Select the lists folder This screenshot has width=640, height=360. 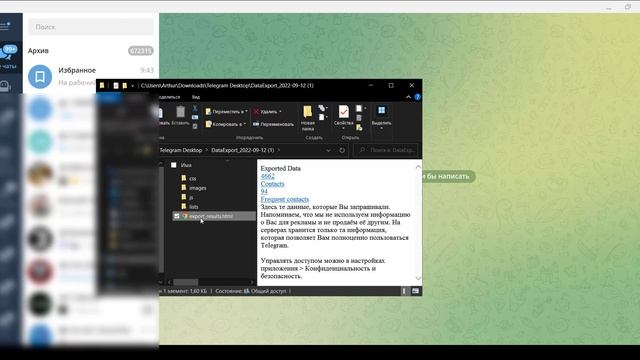click(x=193, y=207)
